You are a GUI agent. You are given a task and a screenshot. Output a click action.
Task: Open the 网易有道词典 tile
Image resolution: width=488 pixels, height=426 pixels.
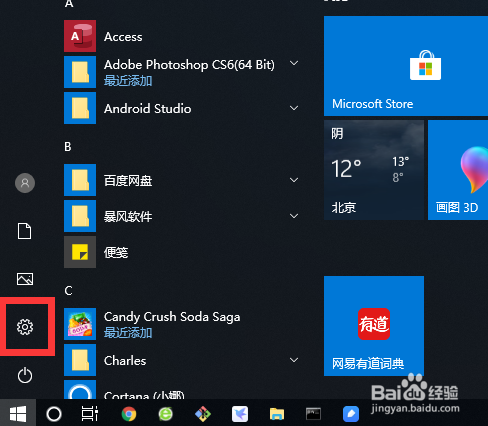click(x=374, y=326)
